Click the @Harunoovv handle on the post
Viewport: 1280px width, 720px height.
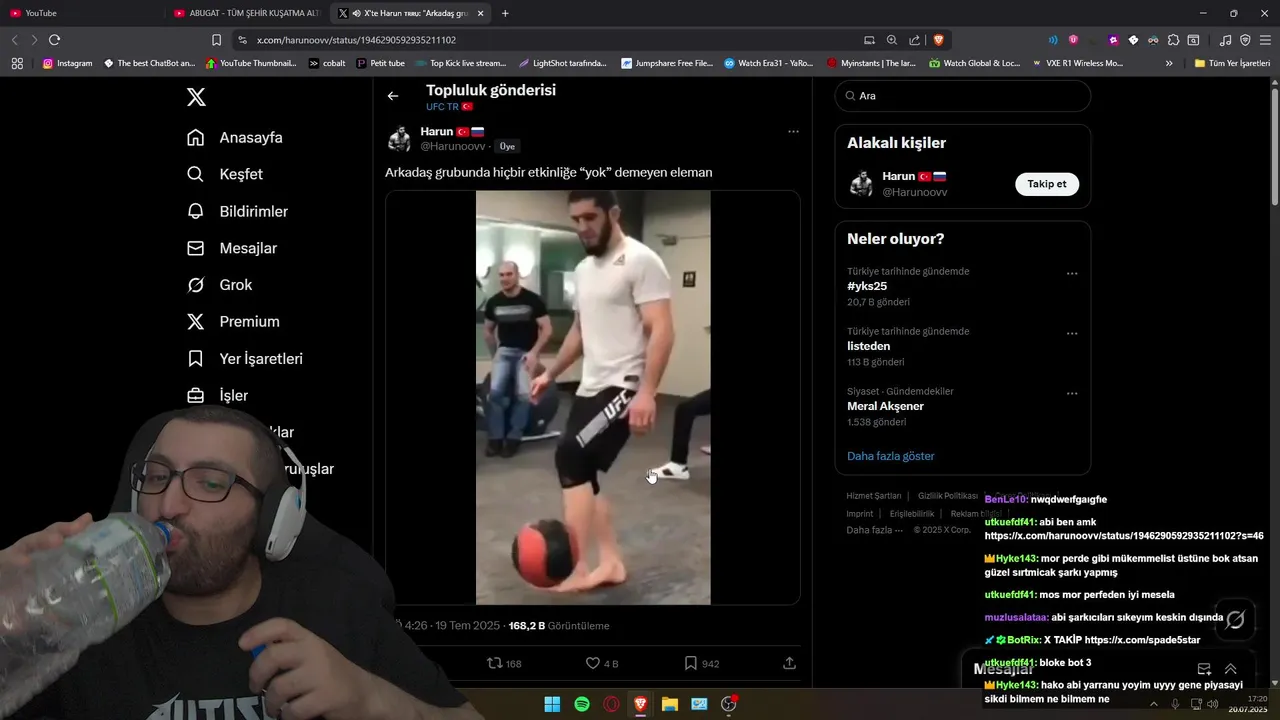453,147
